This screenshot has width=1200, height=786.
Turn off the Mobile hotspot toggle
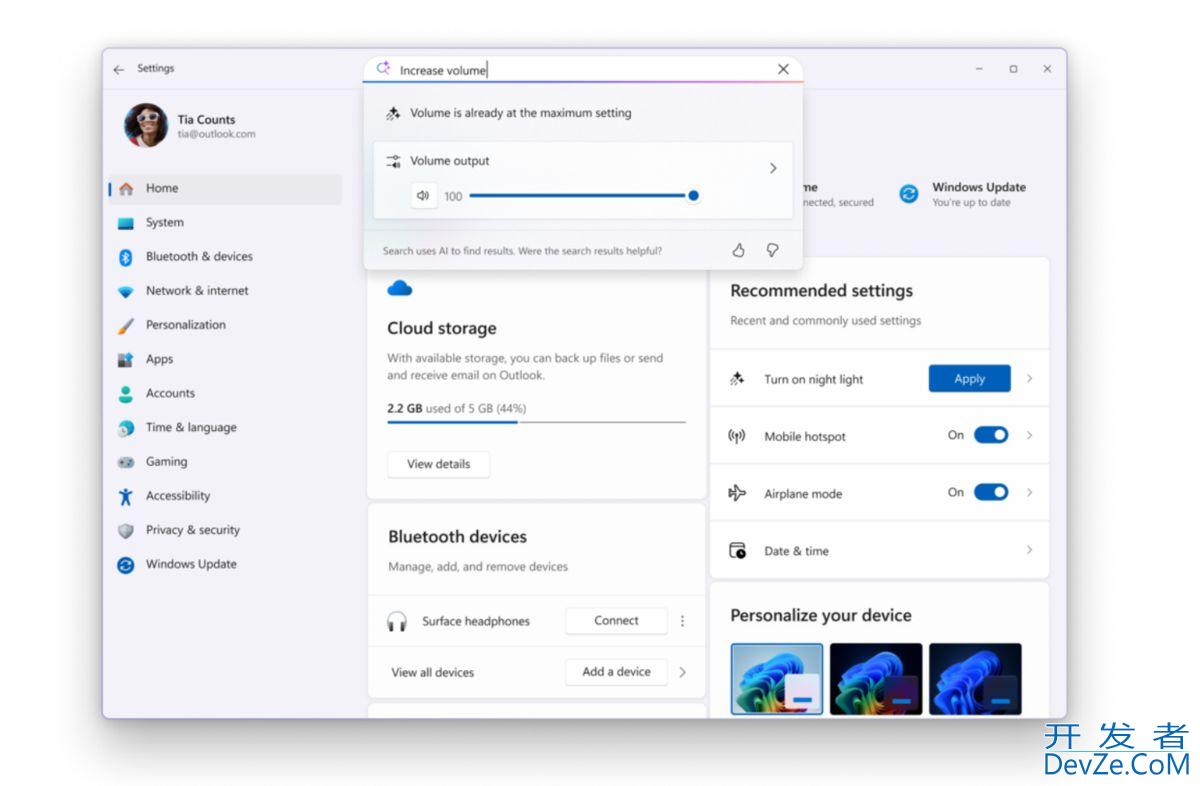[990, 435]
